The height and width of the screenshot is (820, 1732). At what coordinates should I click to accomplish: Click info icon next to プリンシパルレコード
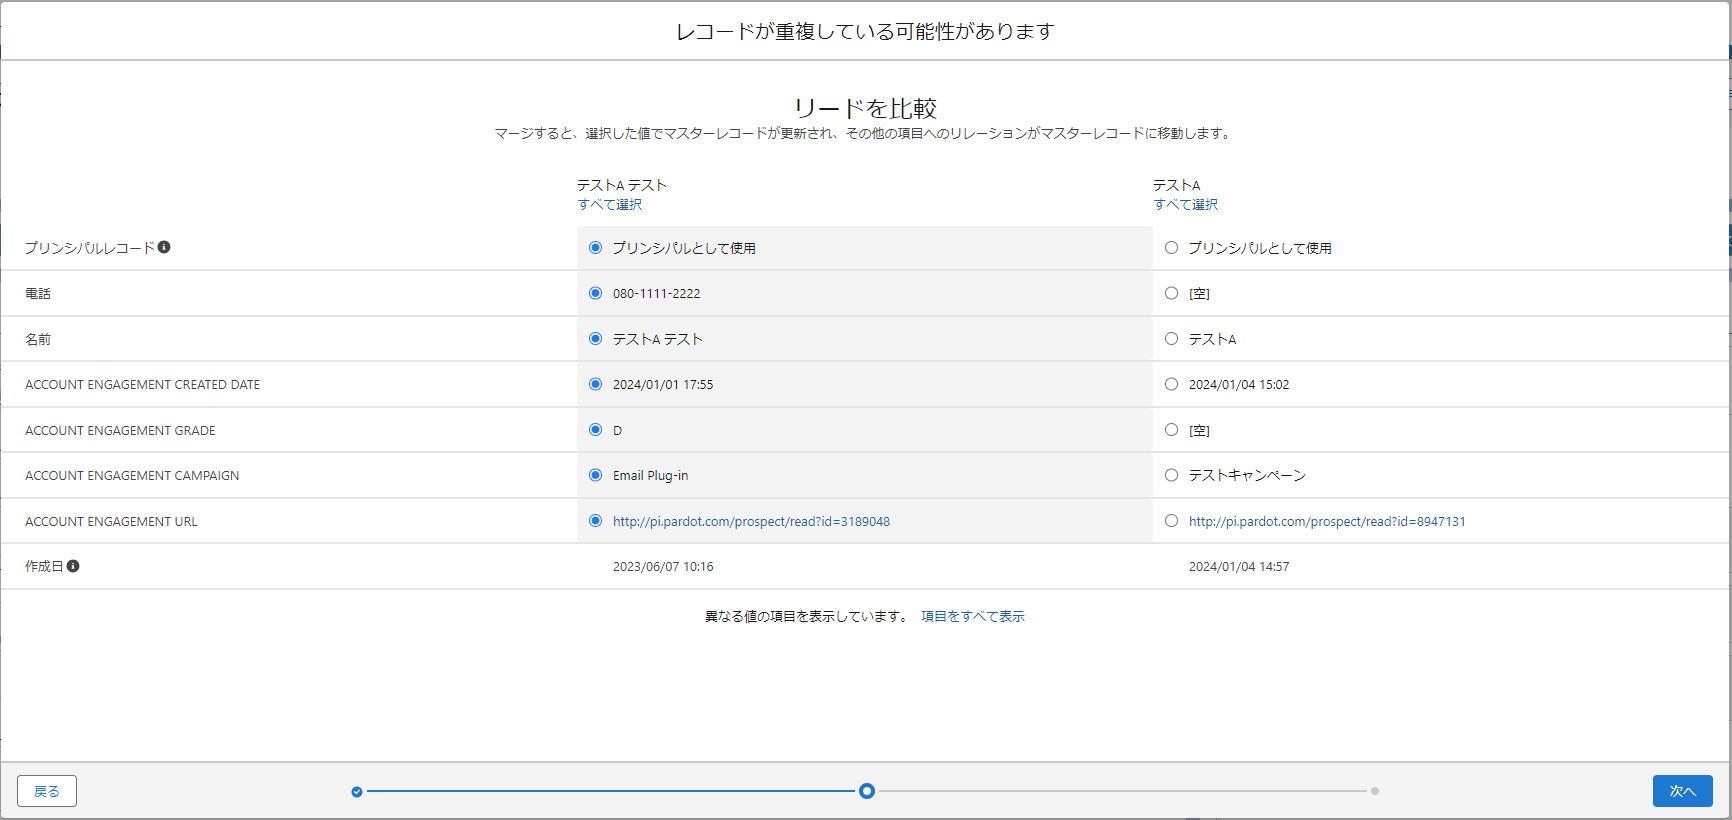[x=164, y=247]
